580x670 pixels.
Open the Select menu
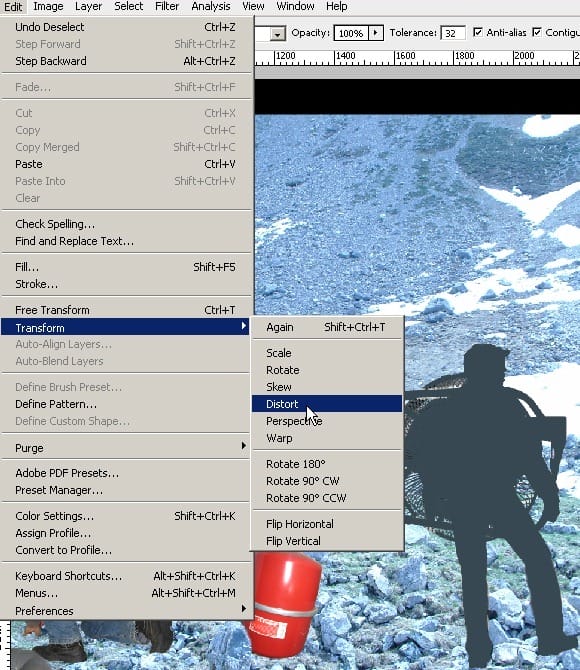click(x=128, y=6)
